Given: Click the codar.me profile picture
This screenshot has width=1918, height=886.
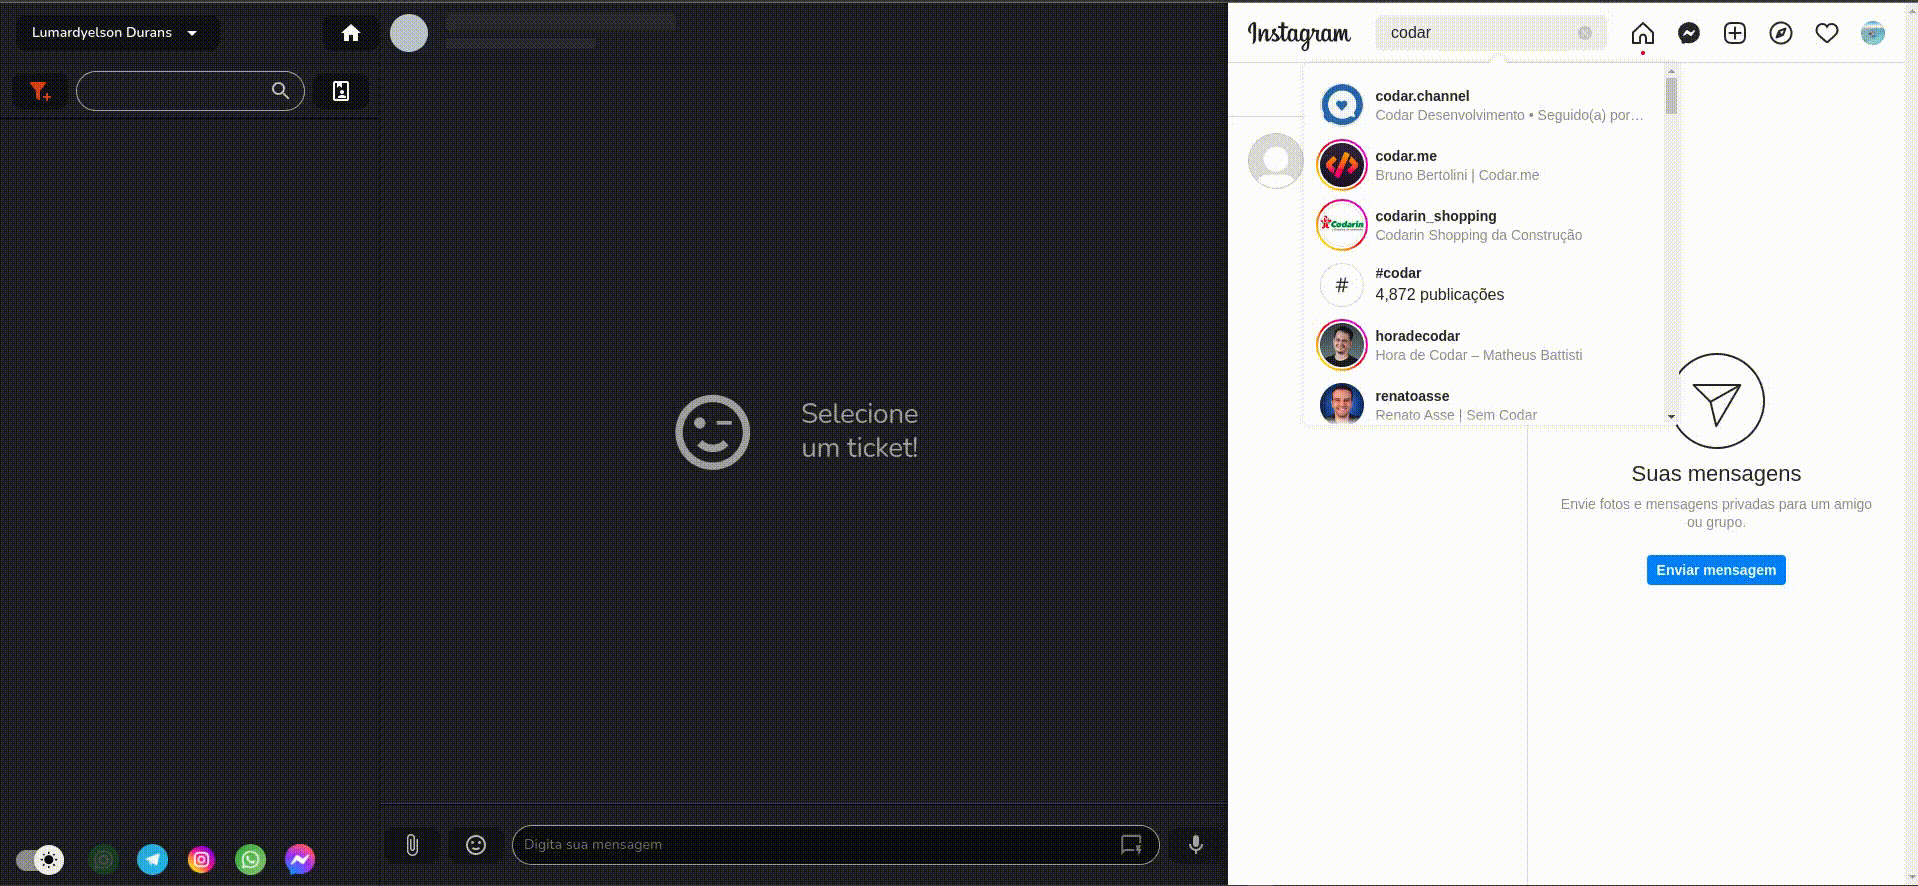Looking at the screenshot, I should point(1342,165).
